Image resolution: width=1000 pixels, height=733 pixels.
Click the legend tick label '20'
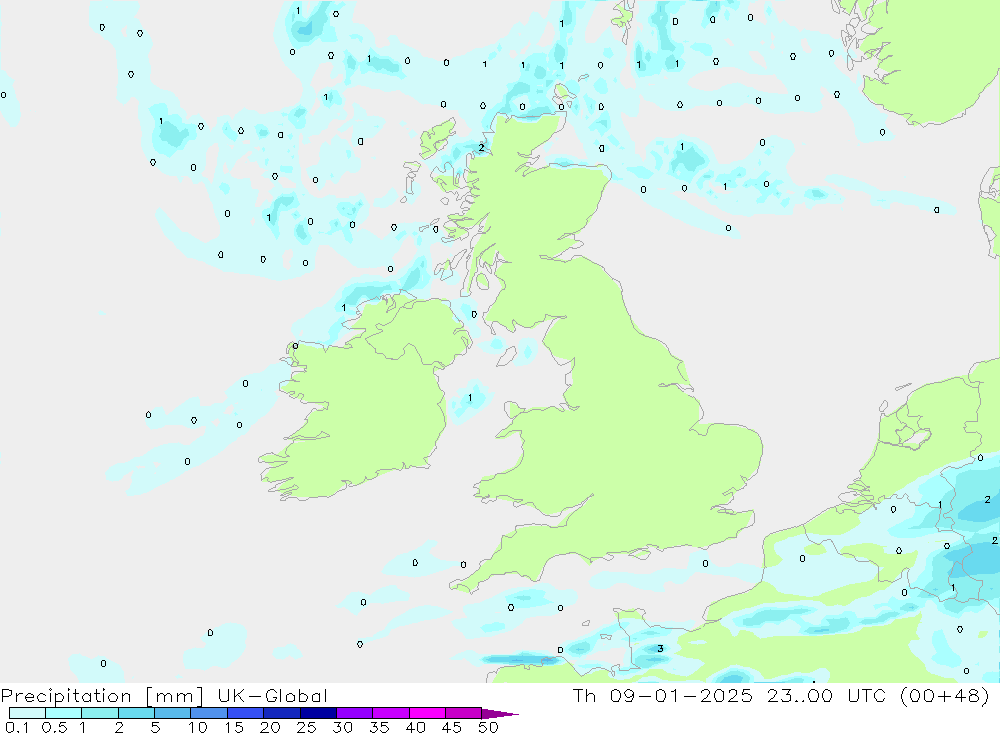(x=270, y=727)
